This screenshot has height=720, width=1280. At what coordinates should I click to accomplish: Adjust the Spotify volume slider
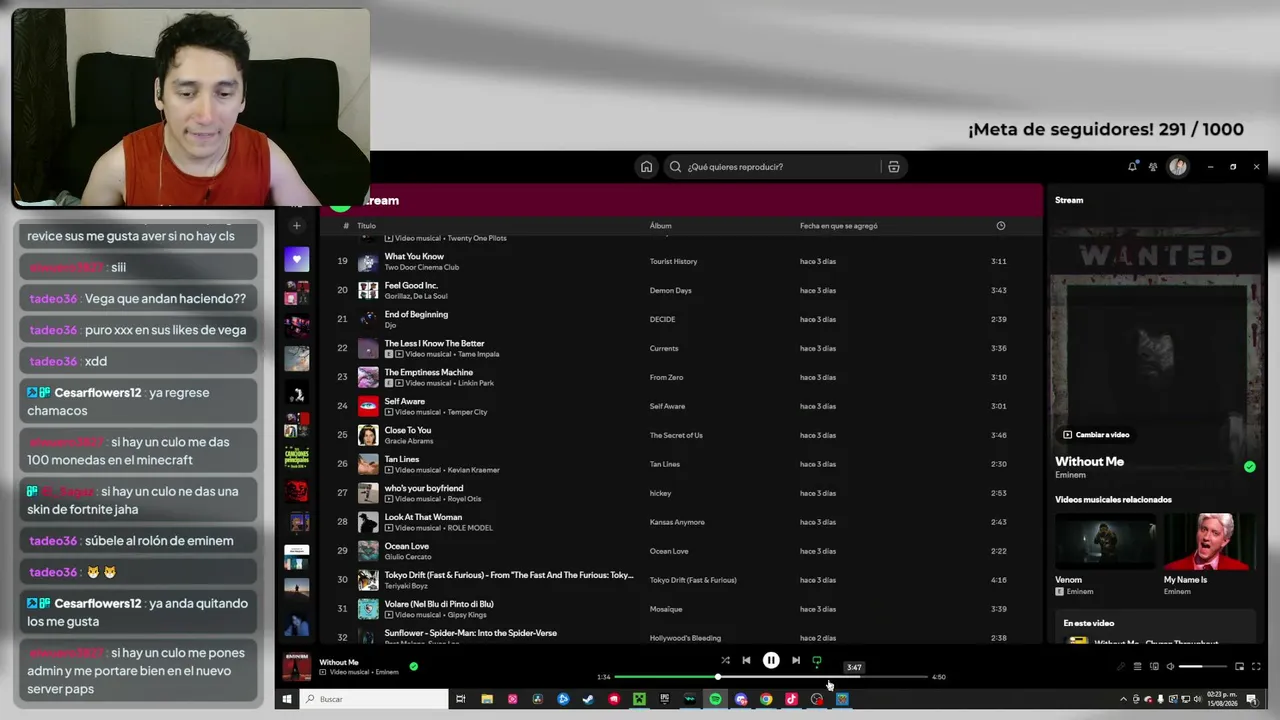(x=1203, y=667)
